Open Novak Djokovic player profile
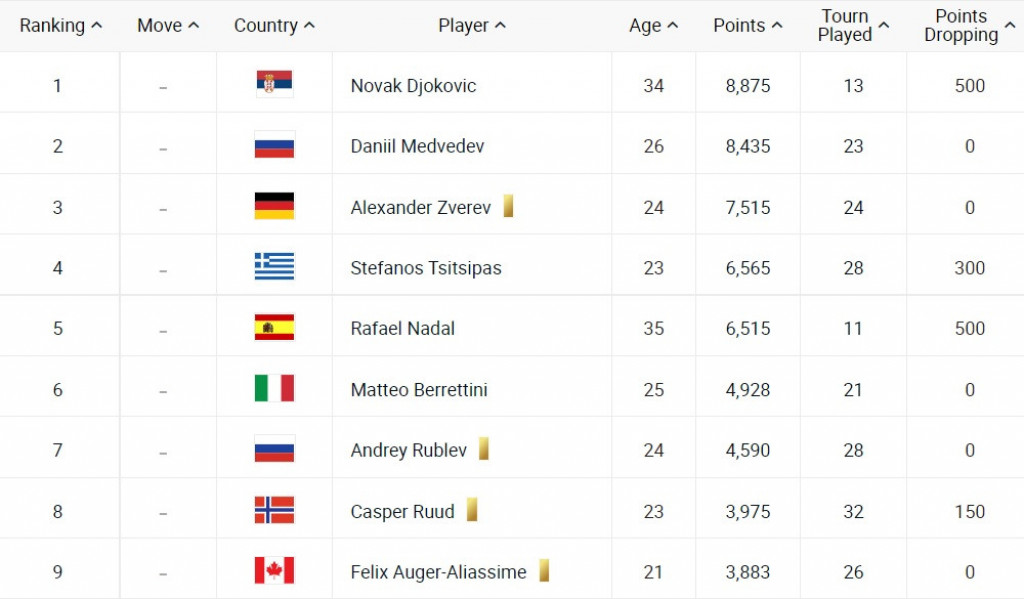The image size is (1024, 599). [x=413, y=86]
